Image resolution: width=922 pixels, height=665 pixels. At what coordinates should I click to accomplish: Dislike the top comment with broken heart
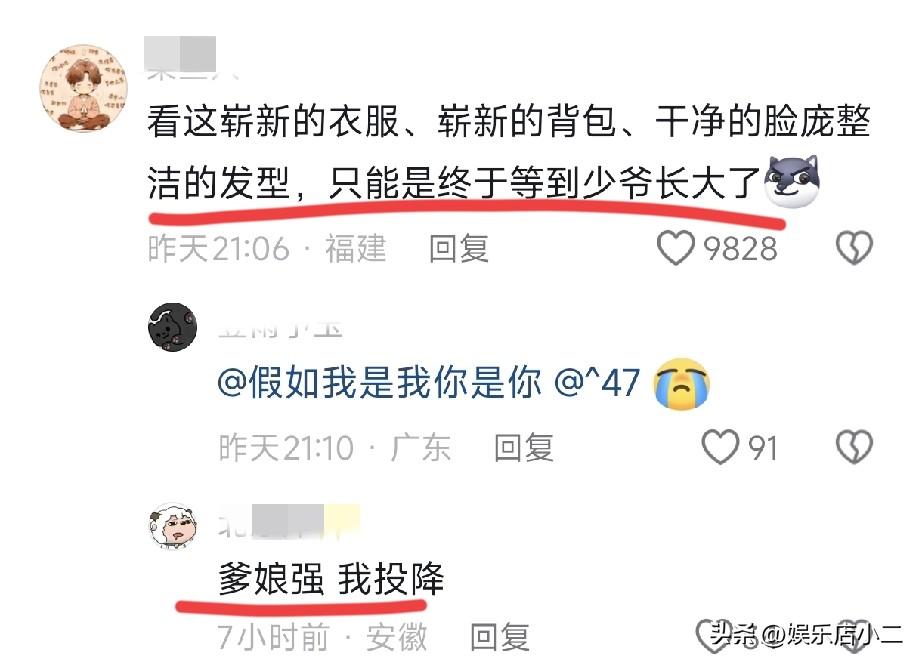854,248
